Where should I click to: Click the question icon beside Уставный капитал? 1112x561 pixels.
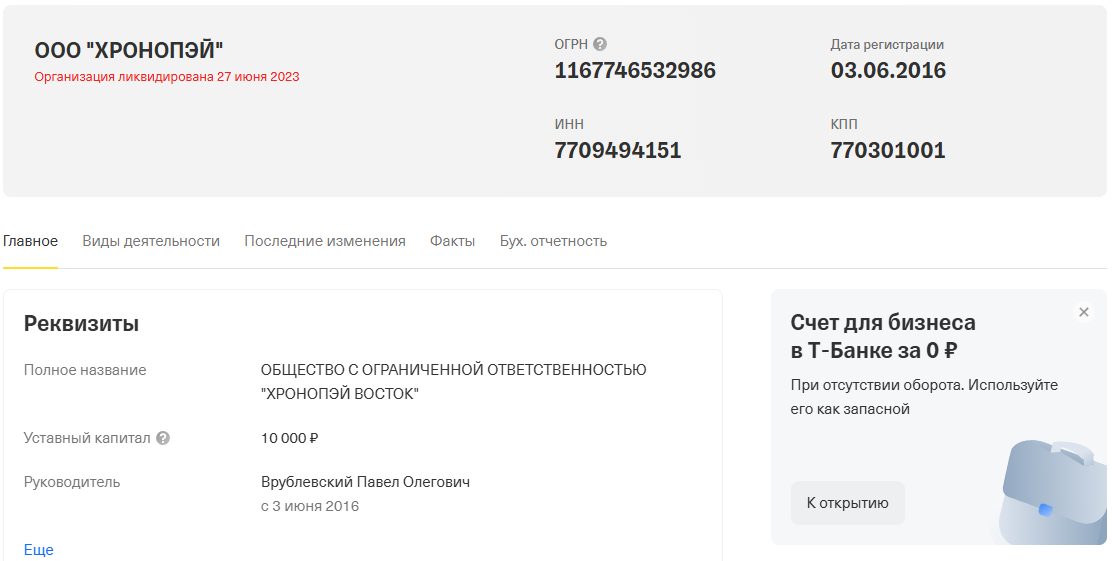163,438
